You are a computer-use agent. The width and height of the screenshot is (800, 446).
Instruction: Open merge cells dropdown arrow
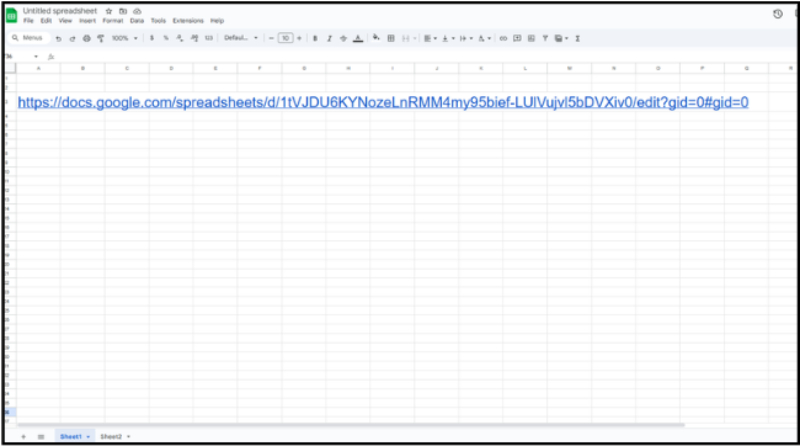click(x=415, y=38)
